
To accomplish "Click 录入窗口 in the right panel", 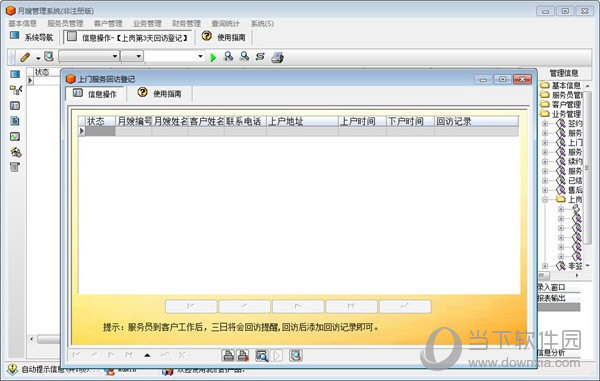I will 551,288.
